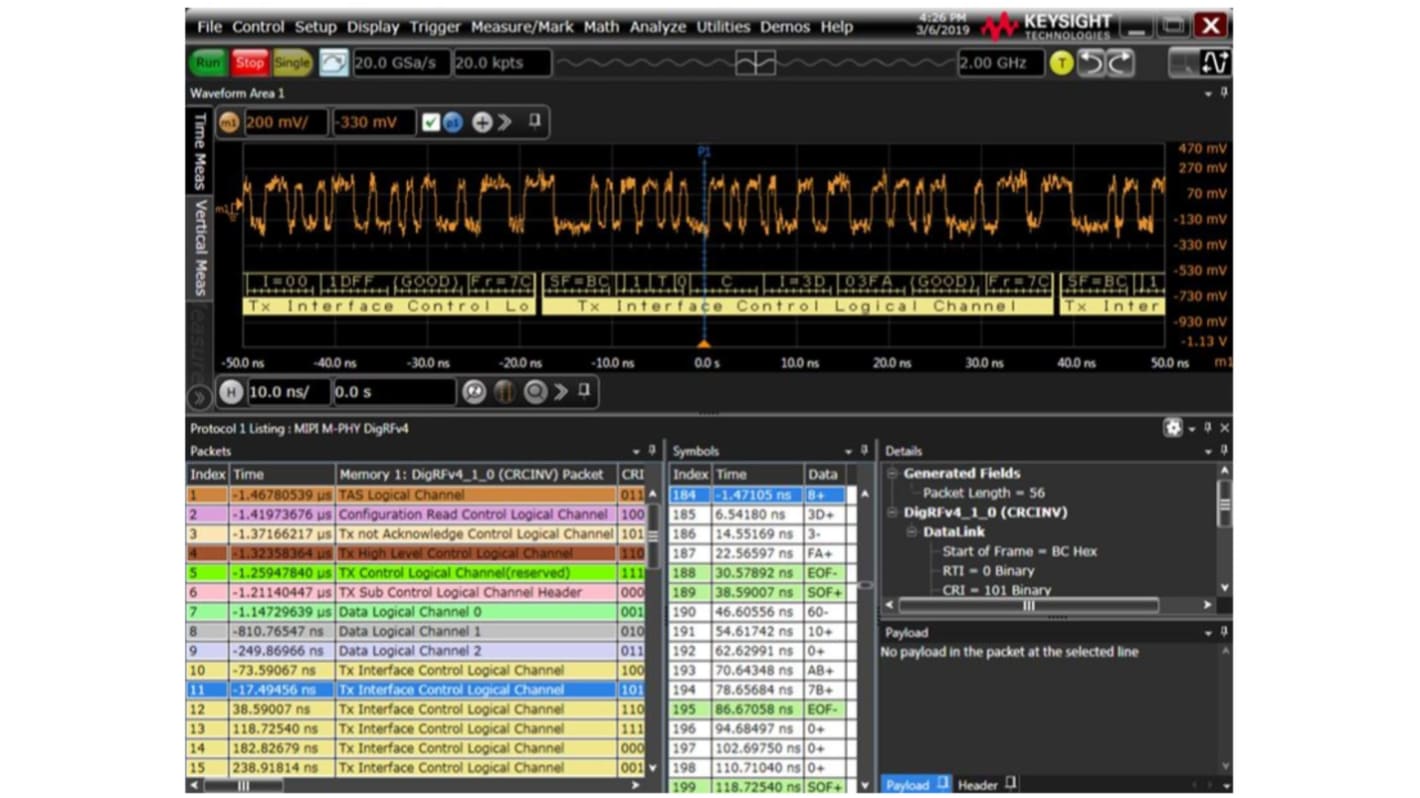The height and width of the screenshot is (798, 1420).
Task: Open the Details pane dropdown arrow
Action: [1209, 452]
